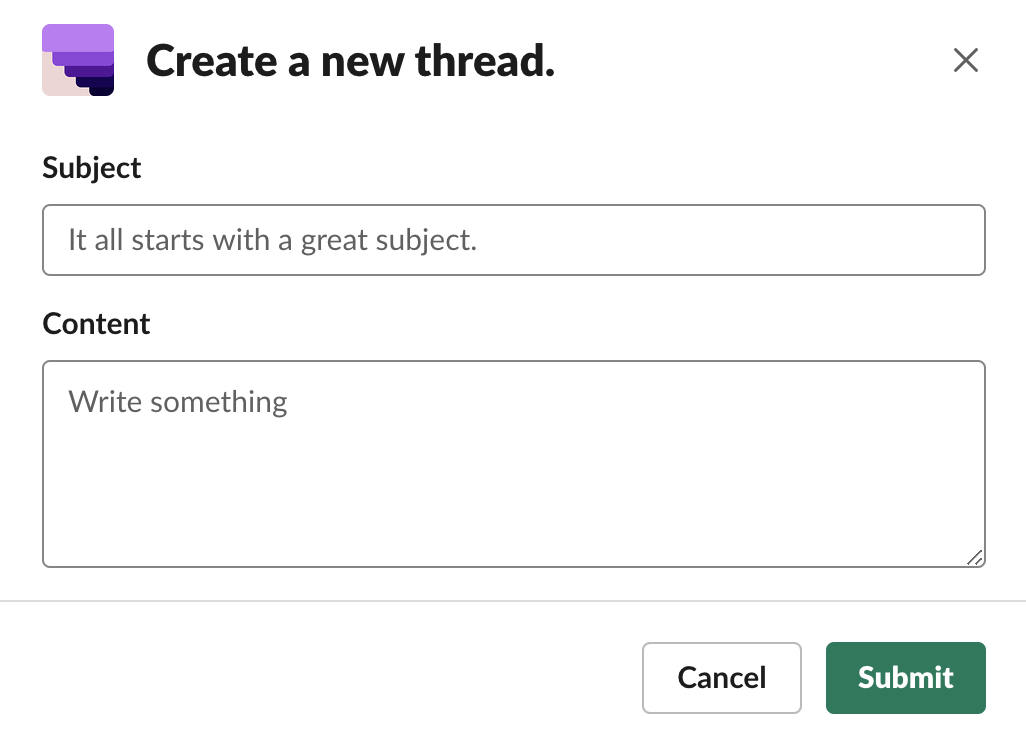This screenshot has width=1026, height=744.
Task: Grab the diagonal resize handle of Content
Action: [975, 558]
